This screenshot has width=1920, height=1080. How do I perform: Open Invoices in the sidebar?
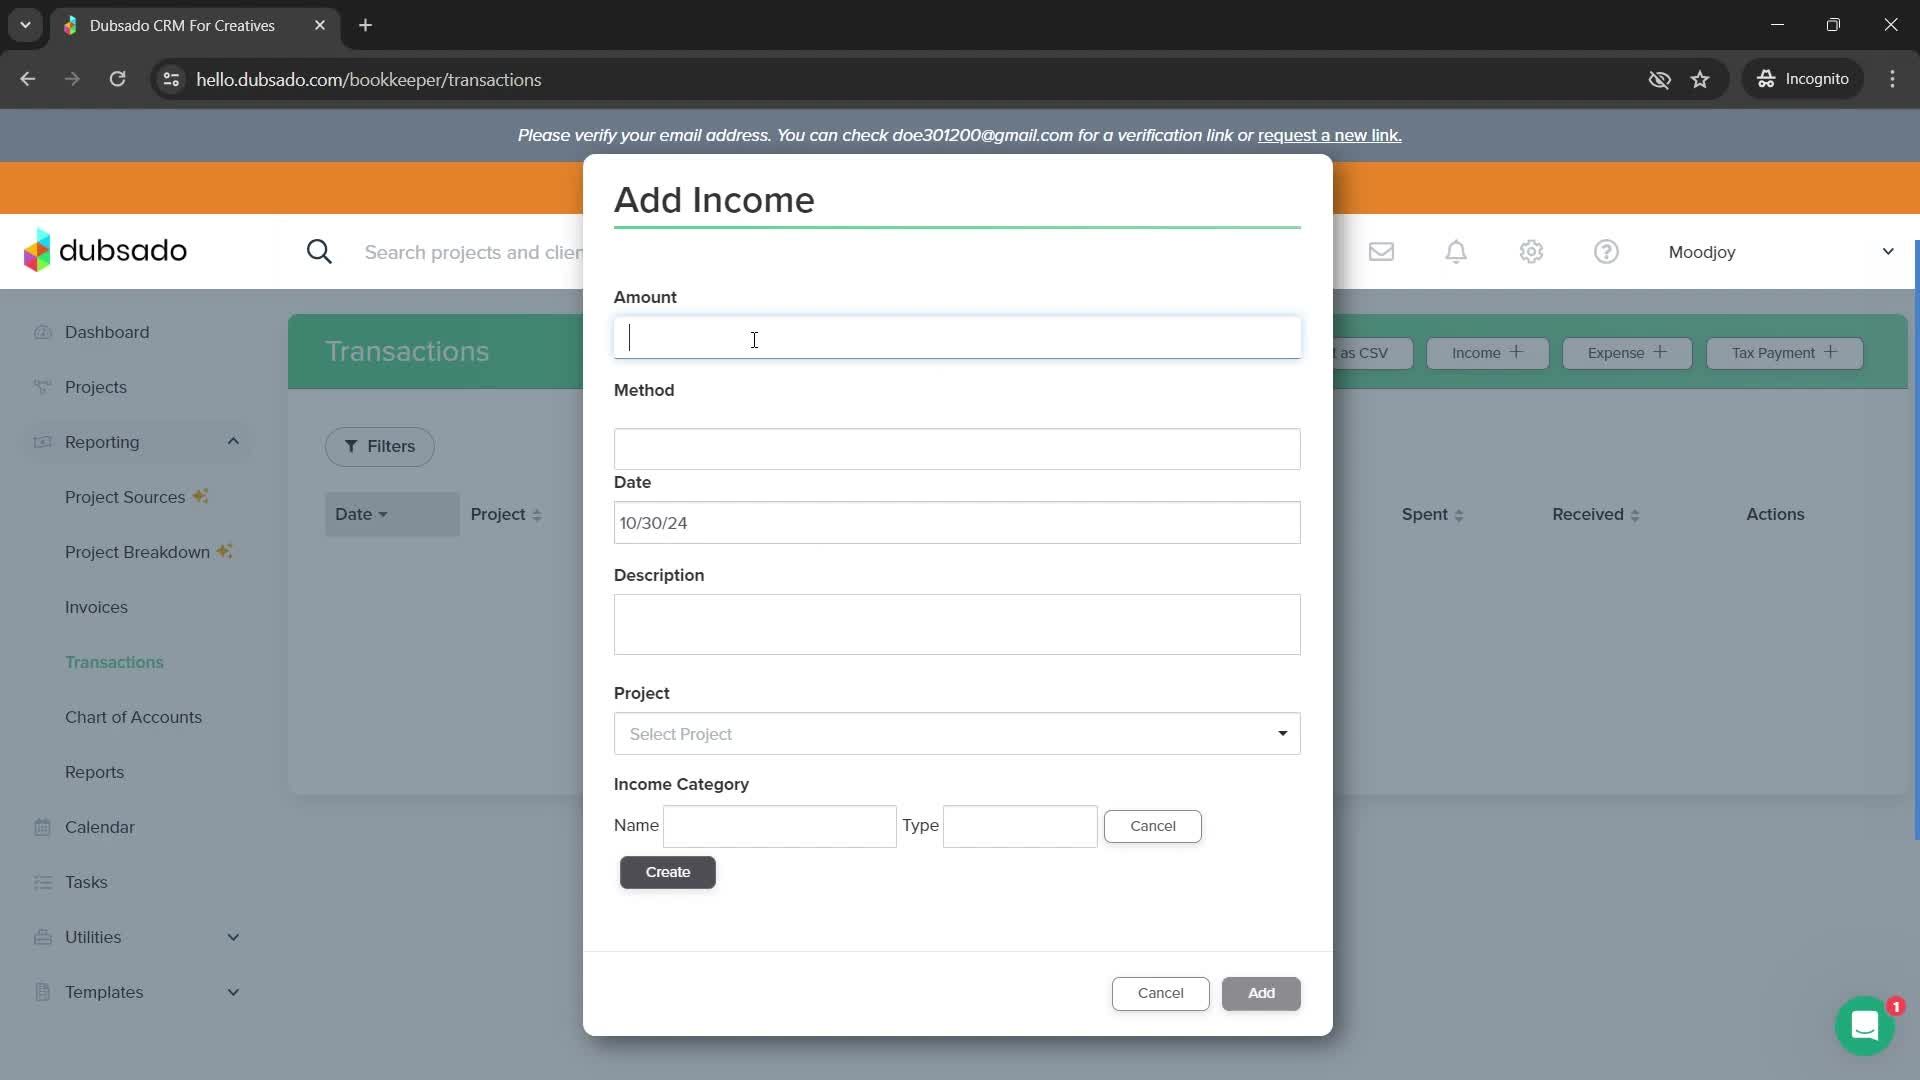[96, 607]
